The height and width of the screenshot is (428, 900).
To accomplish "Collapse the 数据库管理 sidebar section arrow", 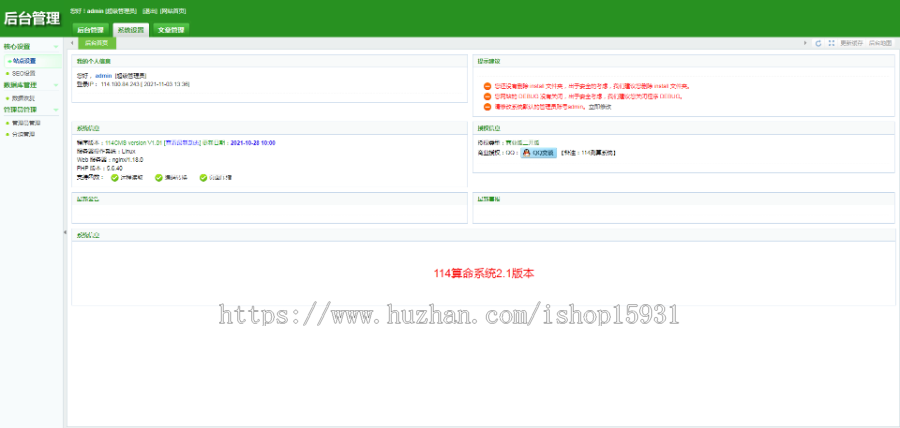I will point(56,85).
